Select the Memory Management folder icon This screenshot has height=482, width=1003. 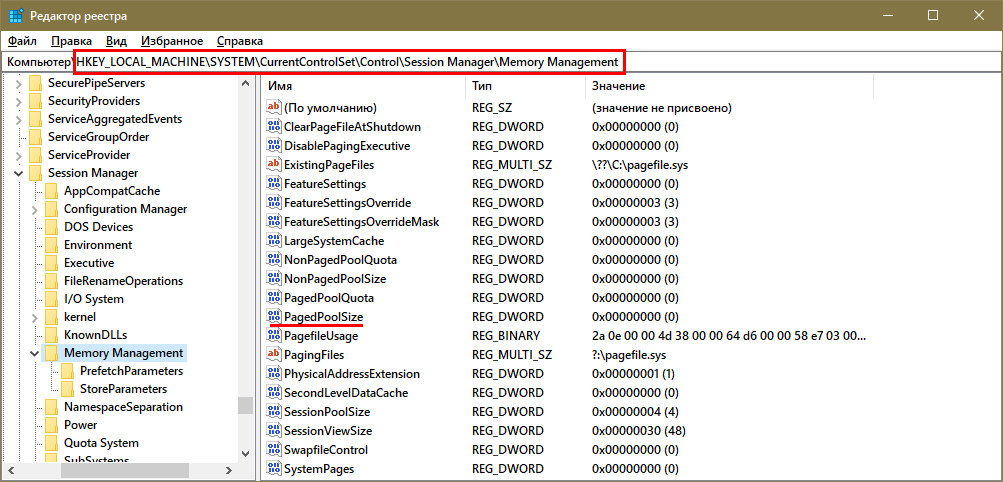click(x=52, y=353)
